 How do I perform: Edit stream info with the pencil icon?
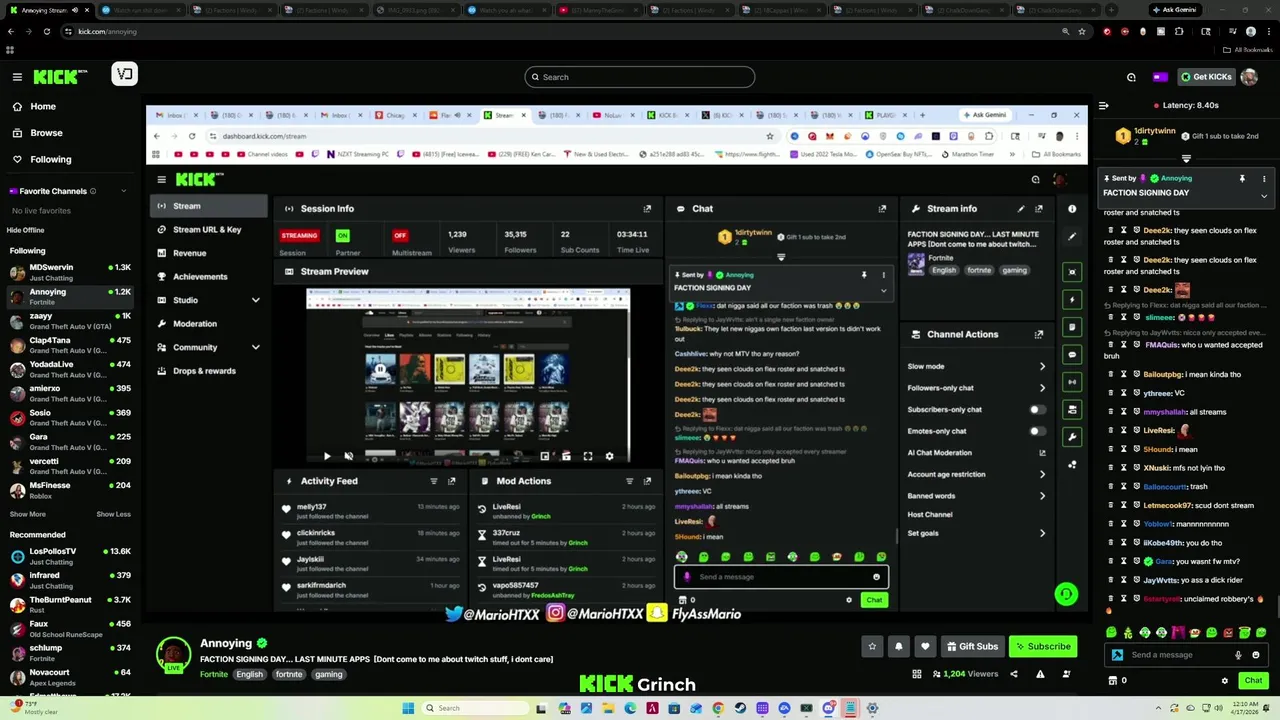pyautogui.click(x=1021, y=209)
